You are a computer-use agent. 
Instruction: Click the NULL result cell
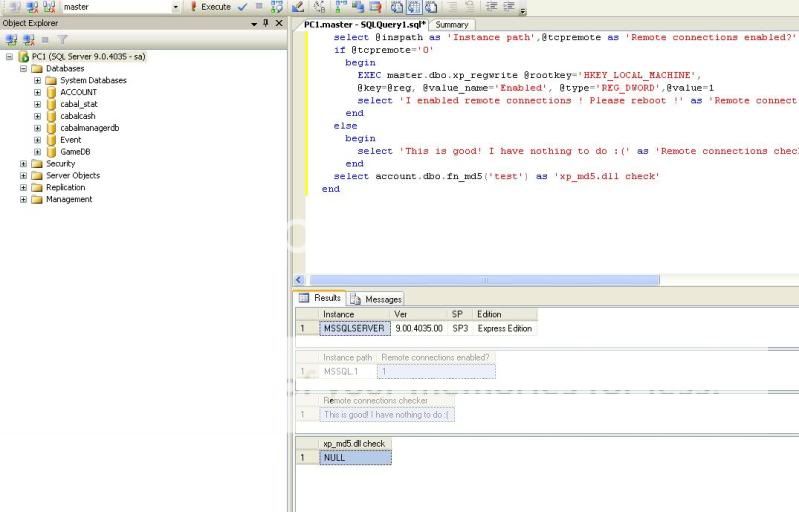tap(356, 457)
